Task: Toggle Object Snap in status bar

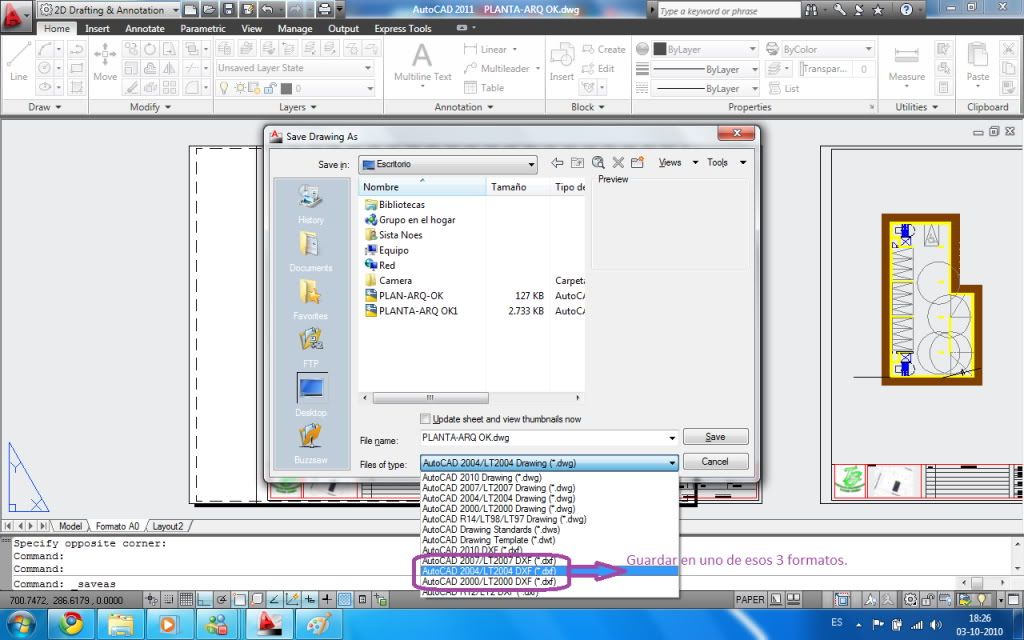Action: tap(239, 599)
